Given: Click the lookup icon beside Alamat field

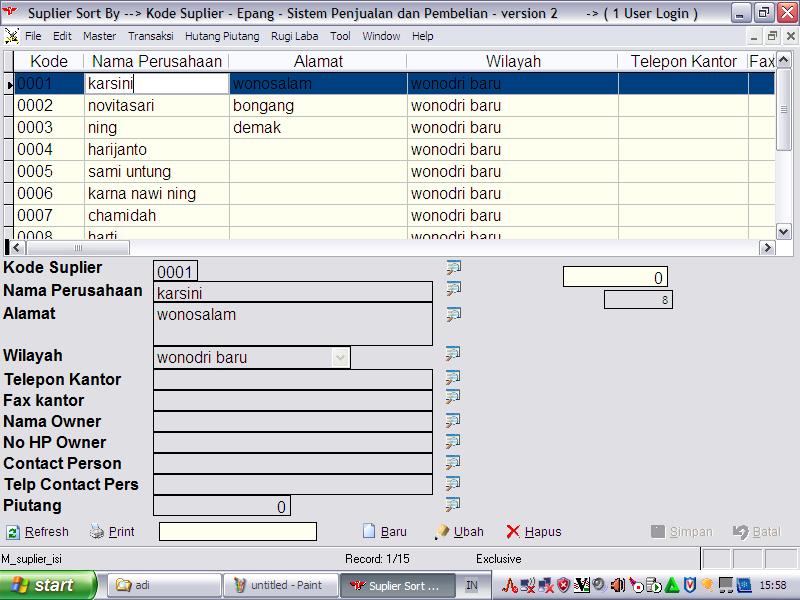Looking at the screenshot, I should (x=453, y=314).
